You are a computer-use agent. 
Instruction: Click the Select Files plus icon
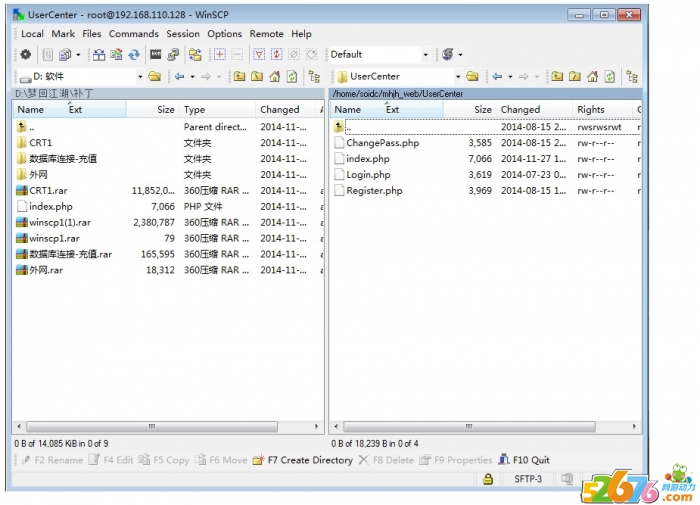click(220, 54)
